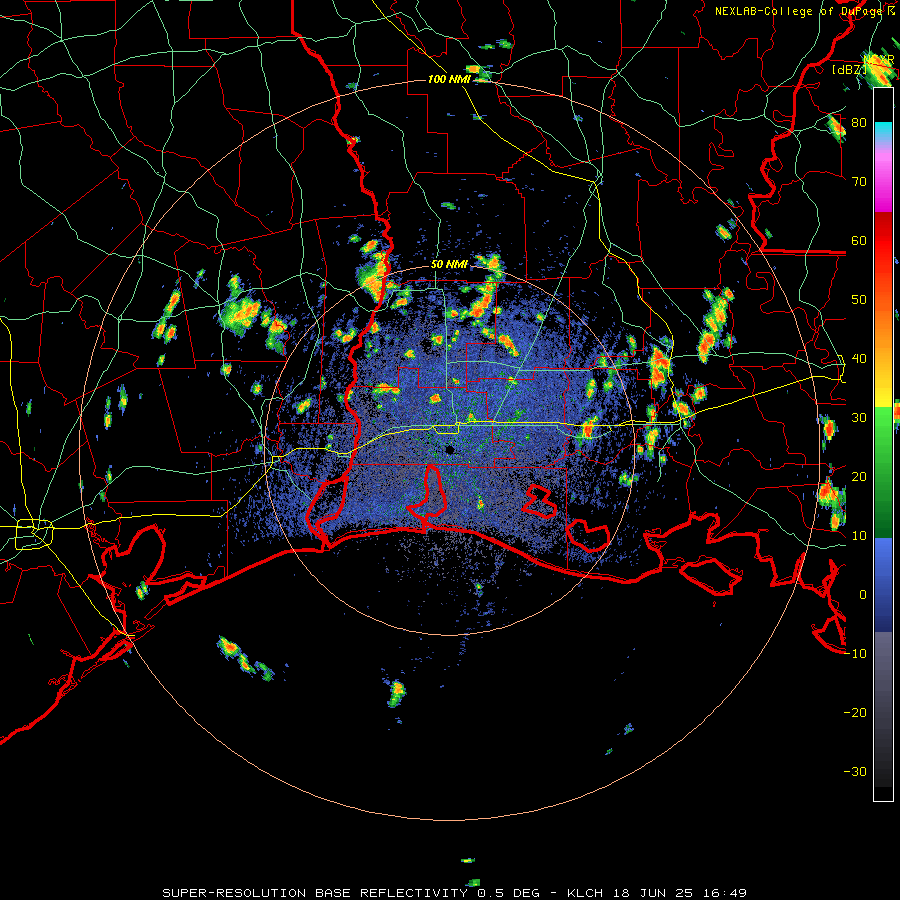Click the "100 NMI" range ring label

pos(449,79)
